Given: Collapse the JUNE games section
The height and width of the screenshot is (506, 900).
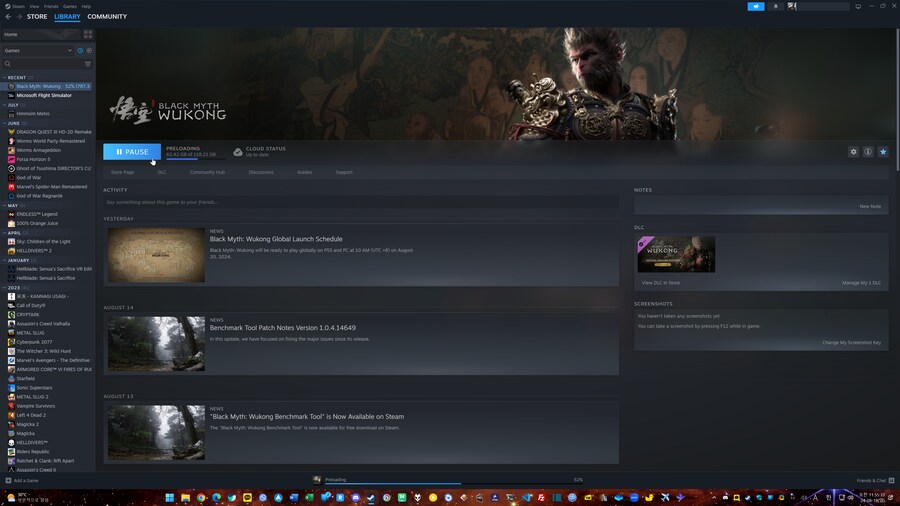Looking at the screenshot, I should 5,123.
